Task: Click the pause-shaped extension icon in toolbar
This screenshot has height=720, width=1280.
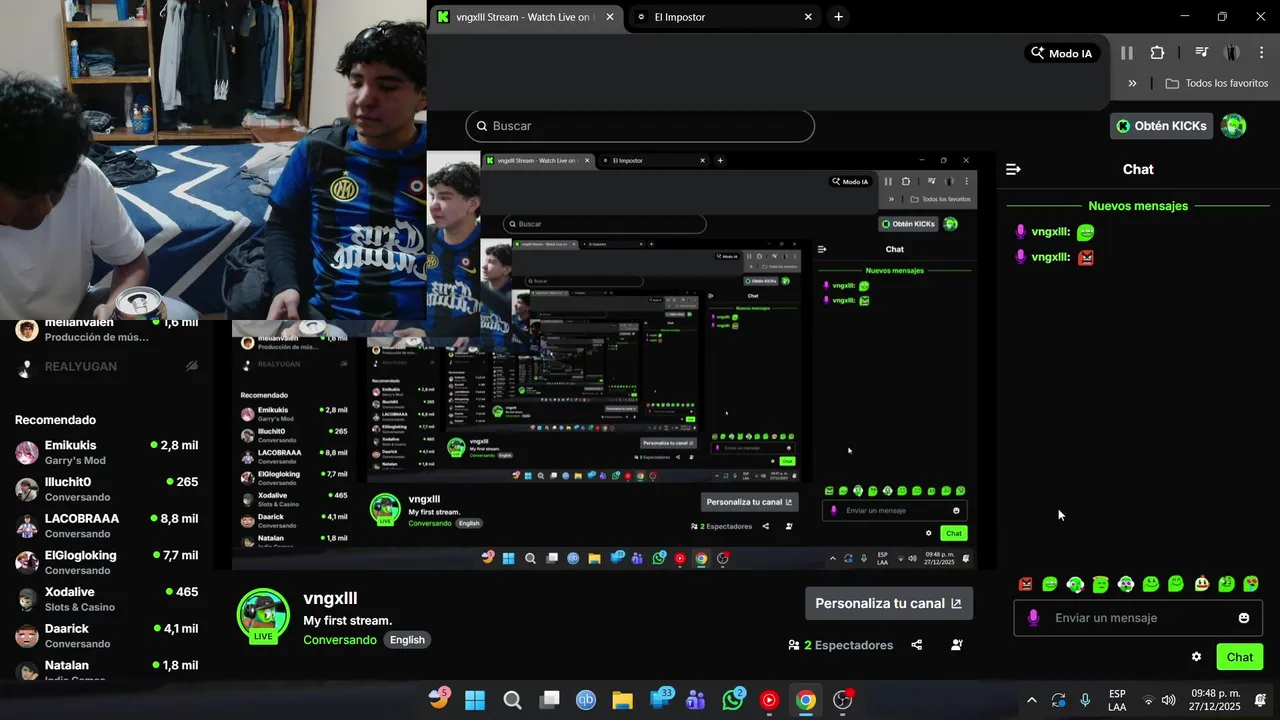Action: pyautogui.click(x=1127, y=53)
